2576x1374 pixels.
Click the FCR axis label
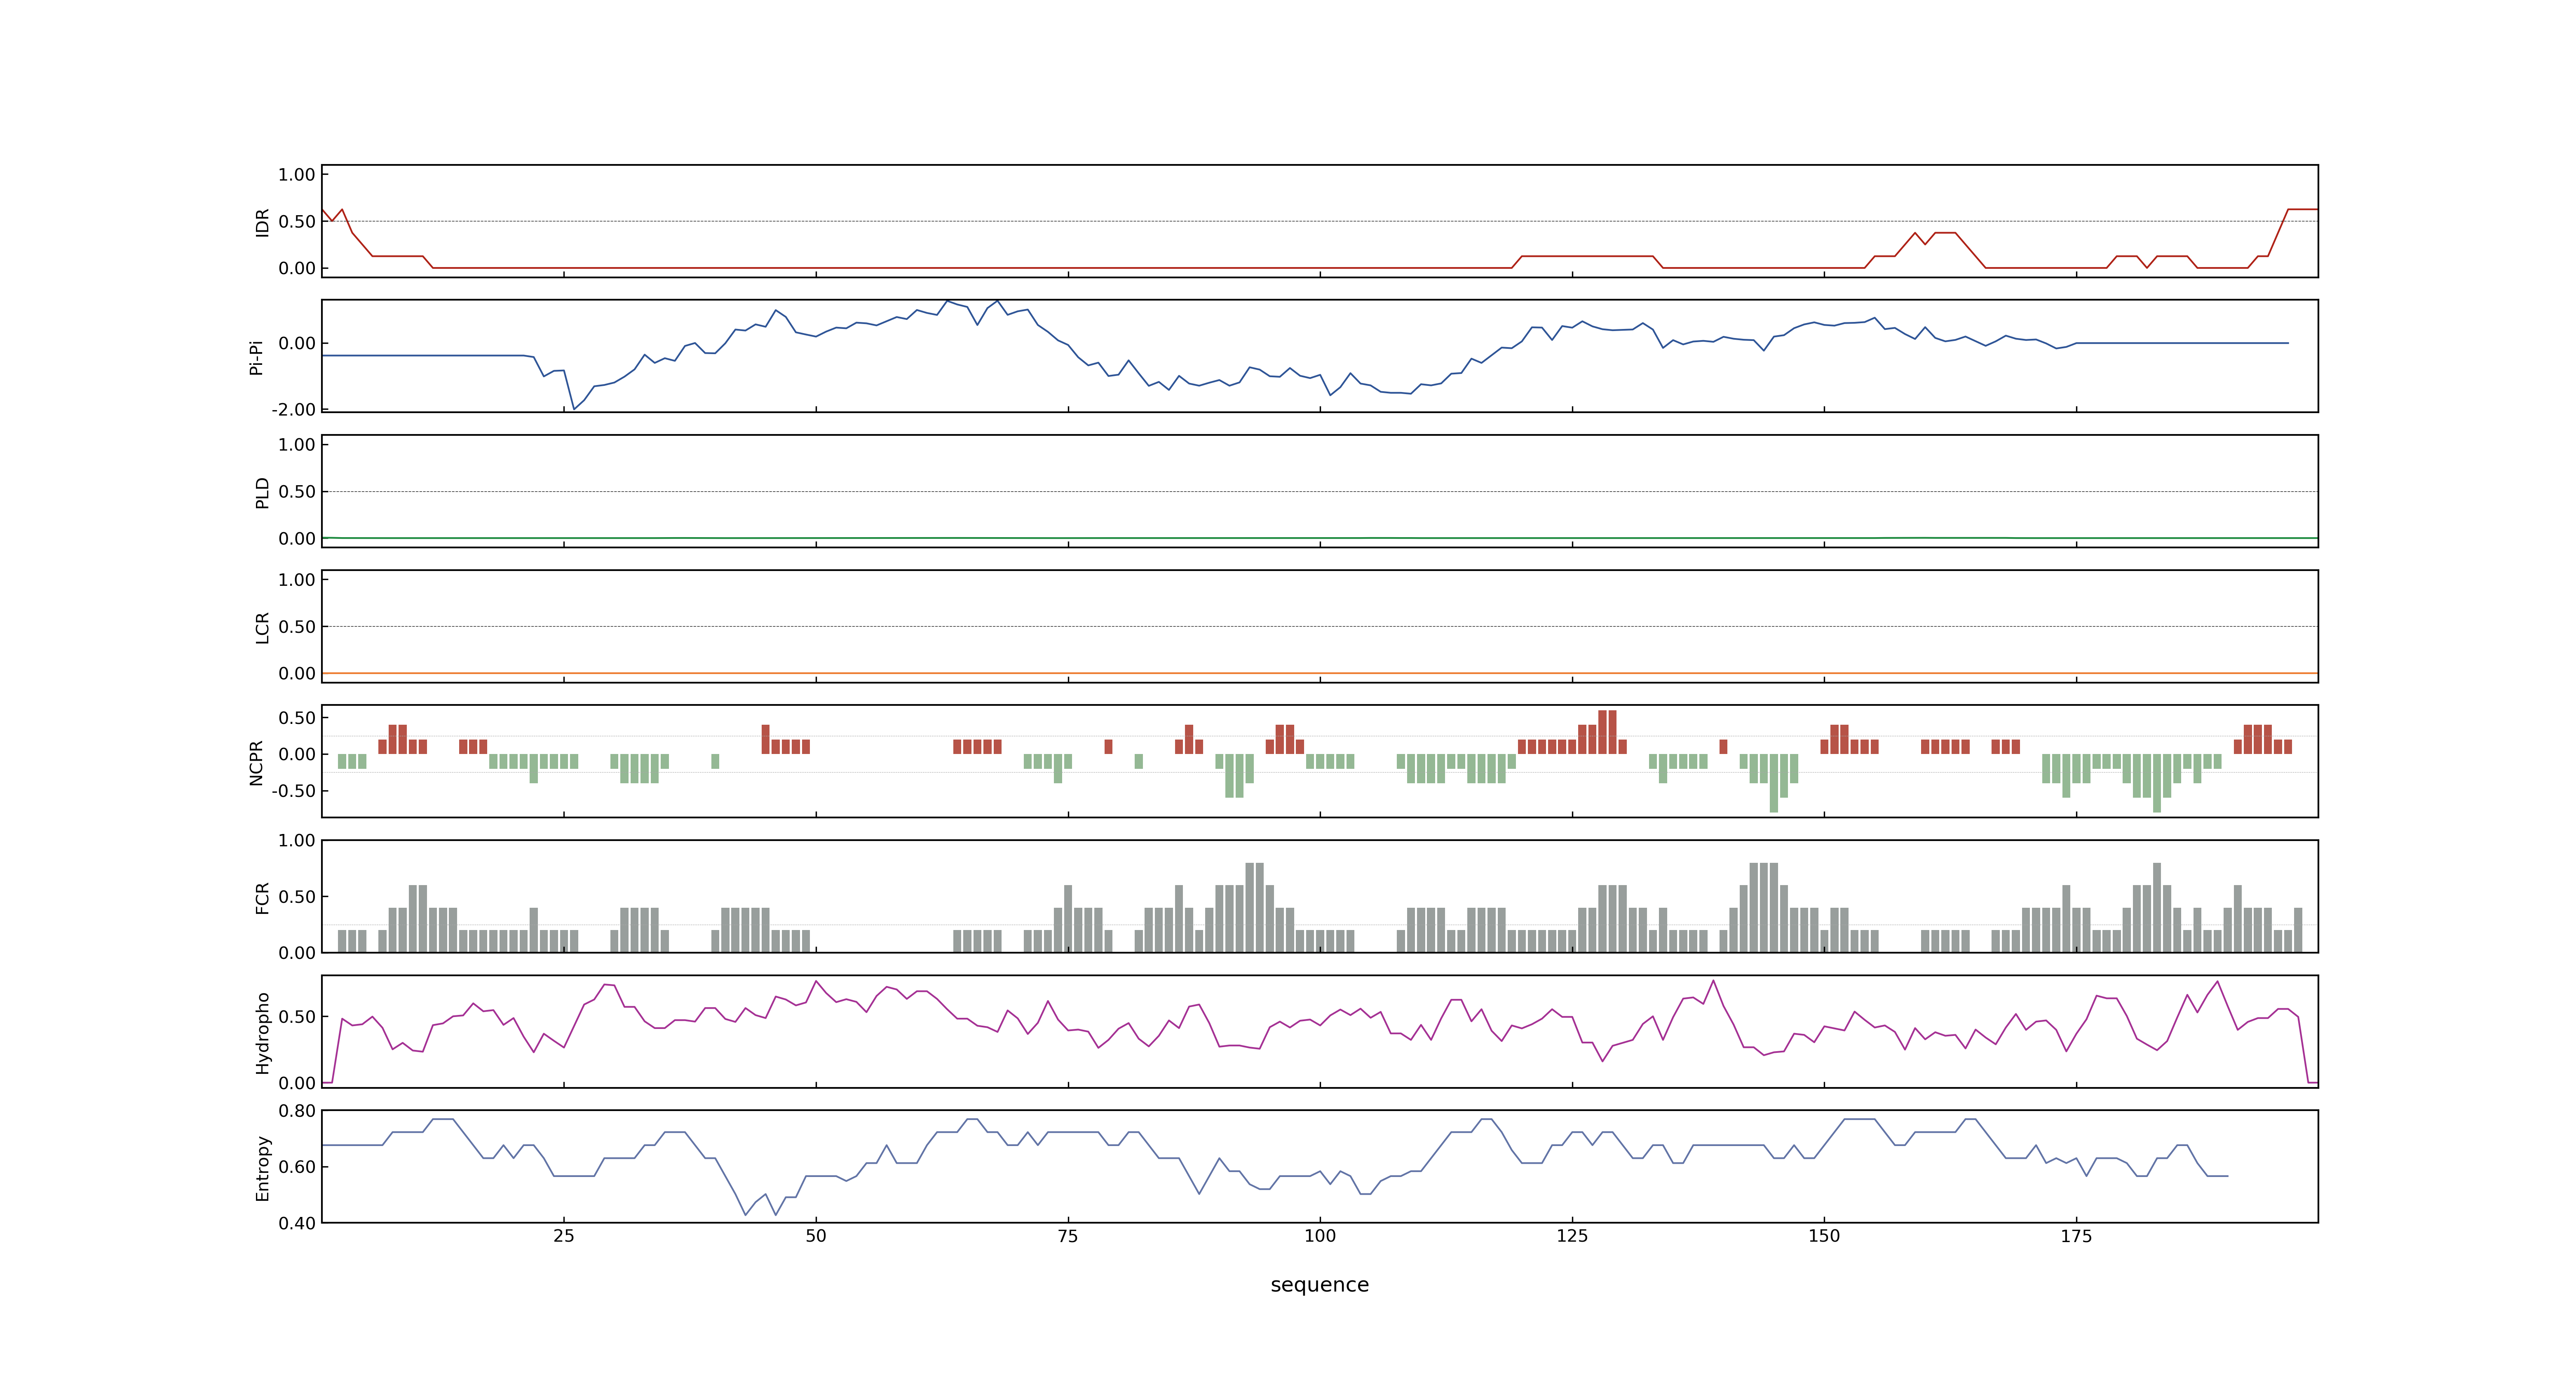coord(262,898)
